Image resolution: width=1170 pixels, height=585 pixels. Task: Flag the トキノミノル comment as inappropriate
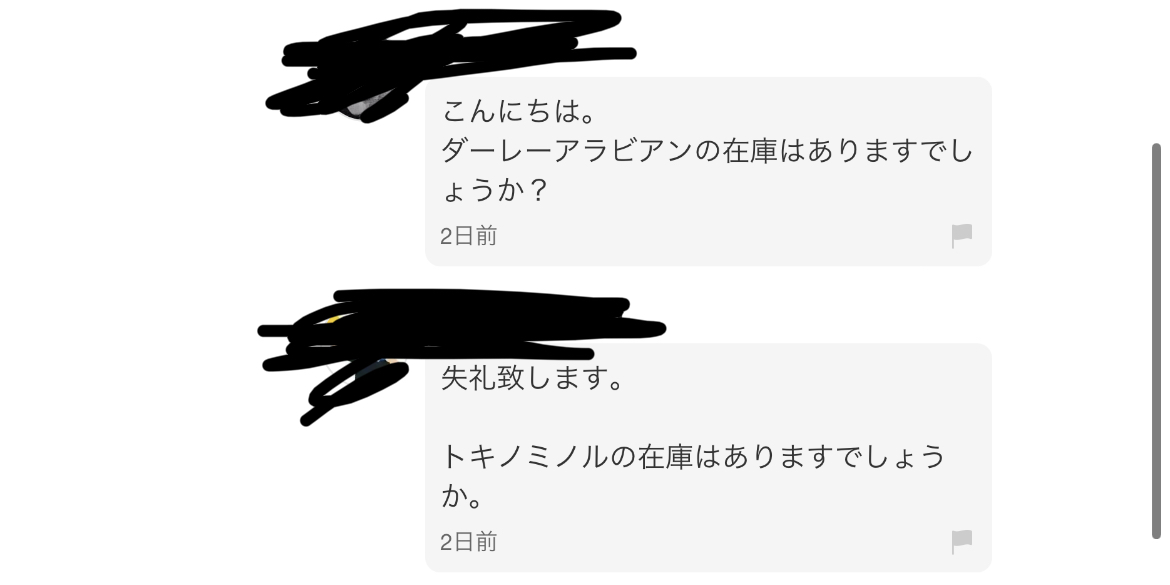(962, 542)
